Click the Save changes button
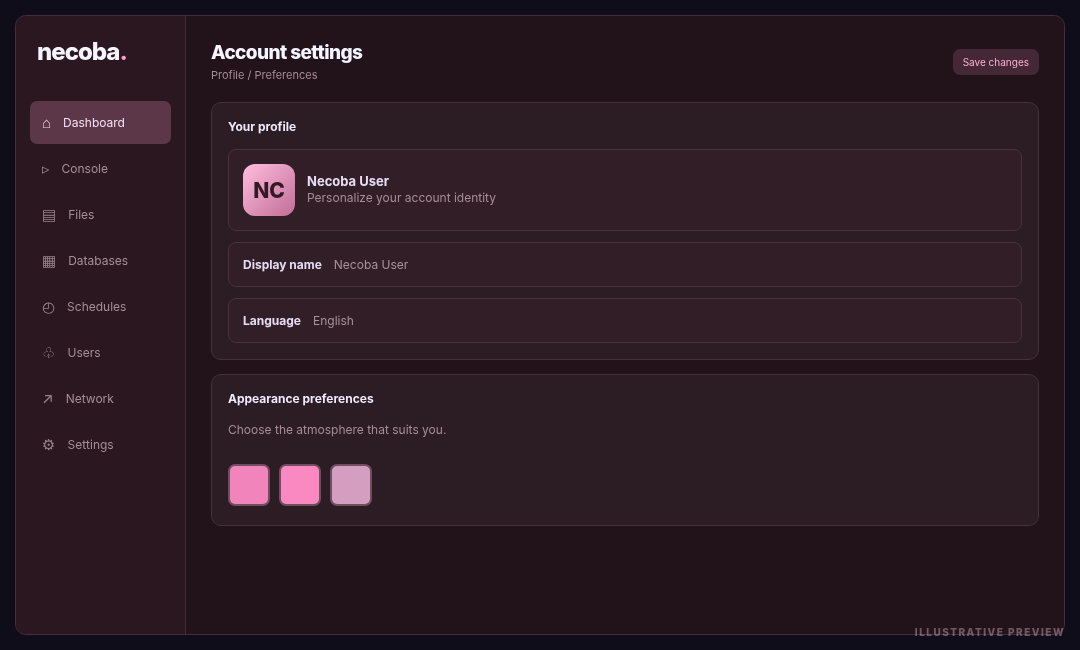The image size is (1080, 650). pos(995,62)
